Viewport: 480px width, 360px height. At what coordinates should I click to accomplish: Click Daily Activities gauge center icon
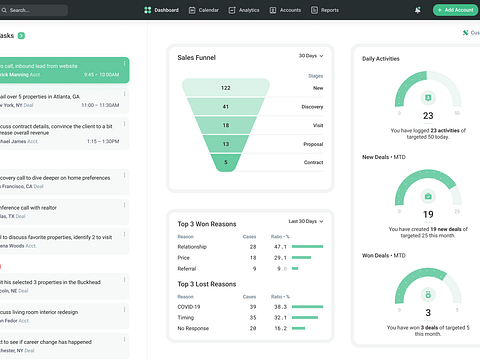pos(428,98)
